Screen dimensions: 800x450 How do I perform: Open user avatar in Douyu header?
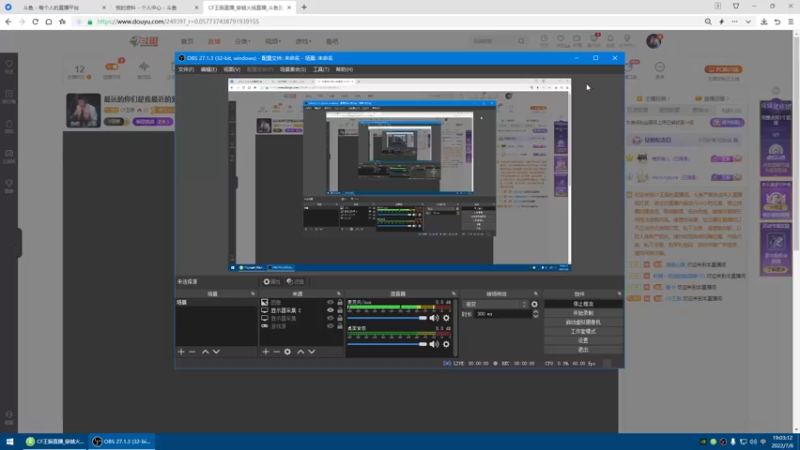click(654, 41)
